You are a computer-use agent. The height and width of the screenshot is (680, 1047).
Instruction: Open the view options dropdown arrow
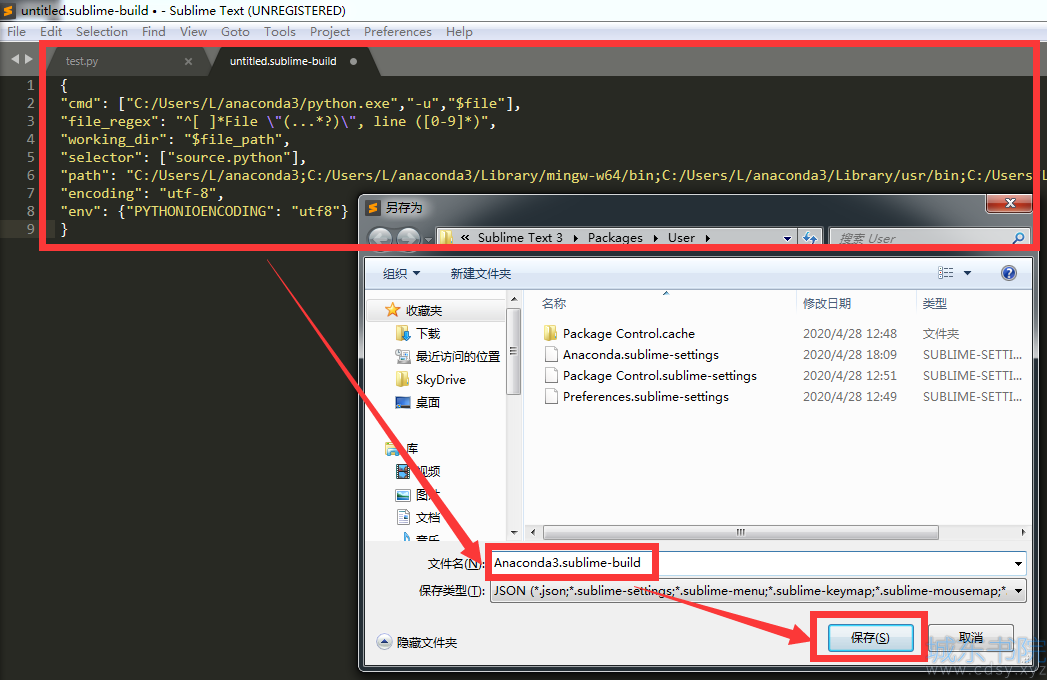click(x=967, y=273)
